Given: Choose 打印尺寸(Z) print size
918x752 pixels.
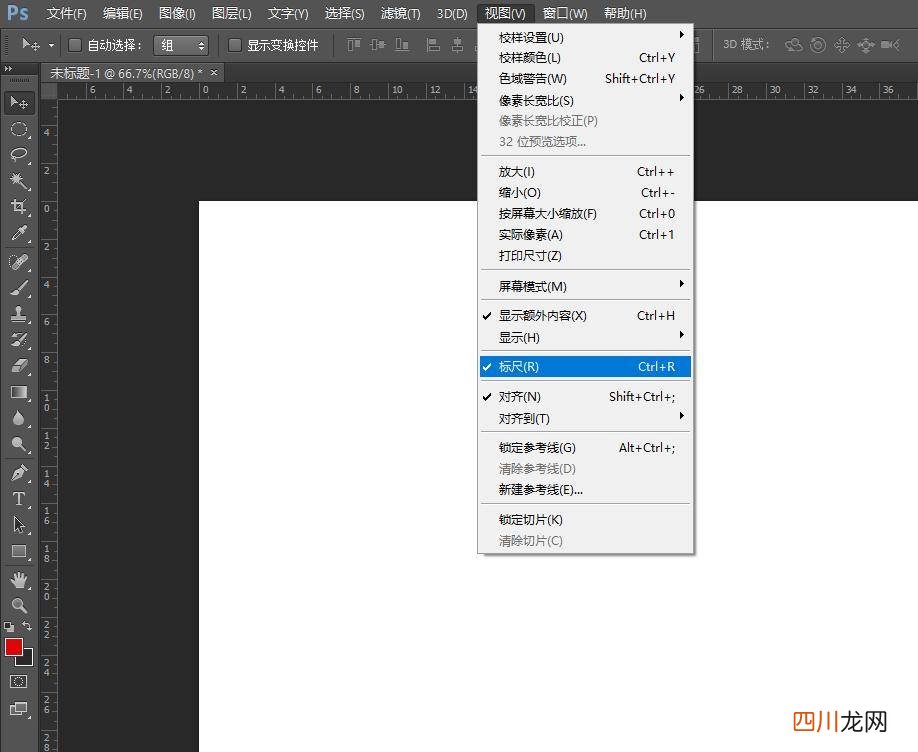Looking at the screenshot, I should pos(585,255).
